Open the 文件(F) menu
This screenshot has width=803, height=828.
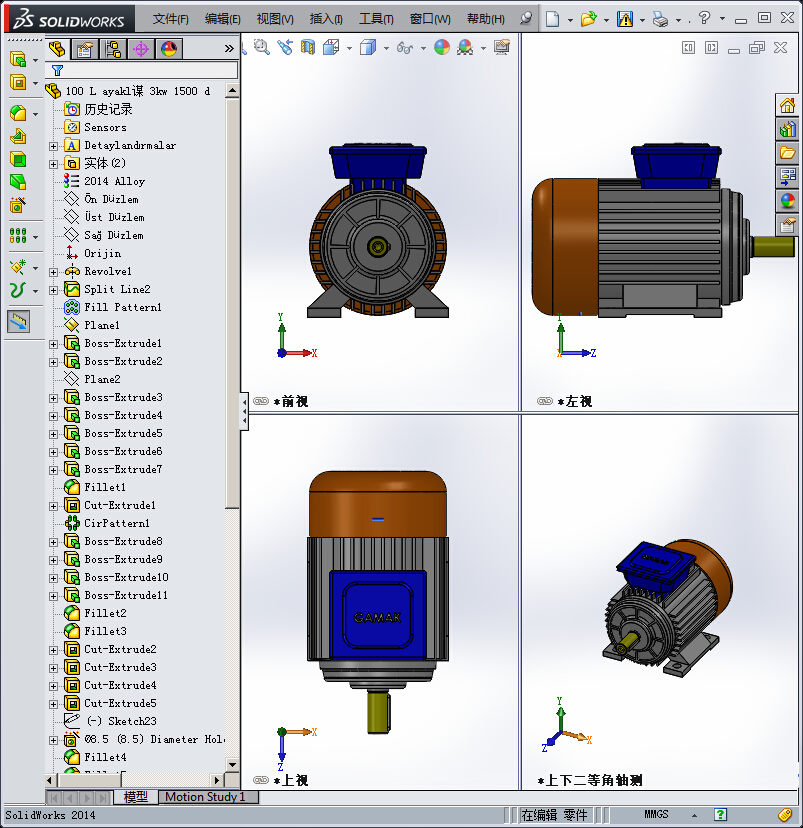click(171, 19)
